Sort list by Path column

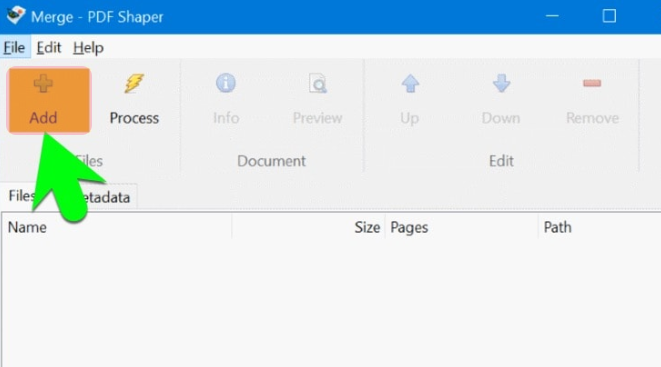[599, 227]
